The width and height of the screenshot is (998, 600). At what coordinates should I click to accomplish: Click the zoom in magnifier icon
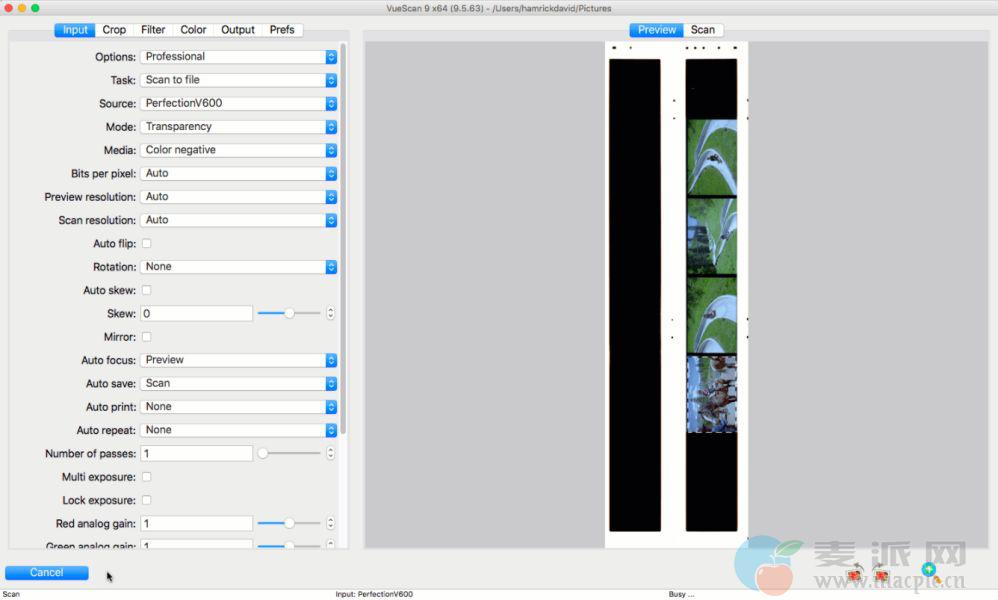[929, 571]
